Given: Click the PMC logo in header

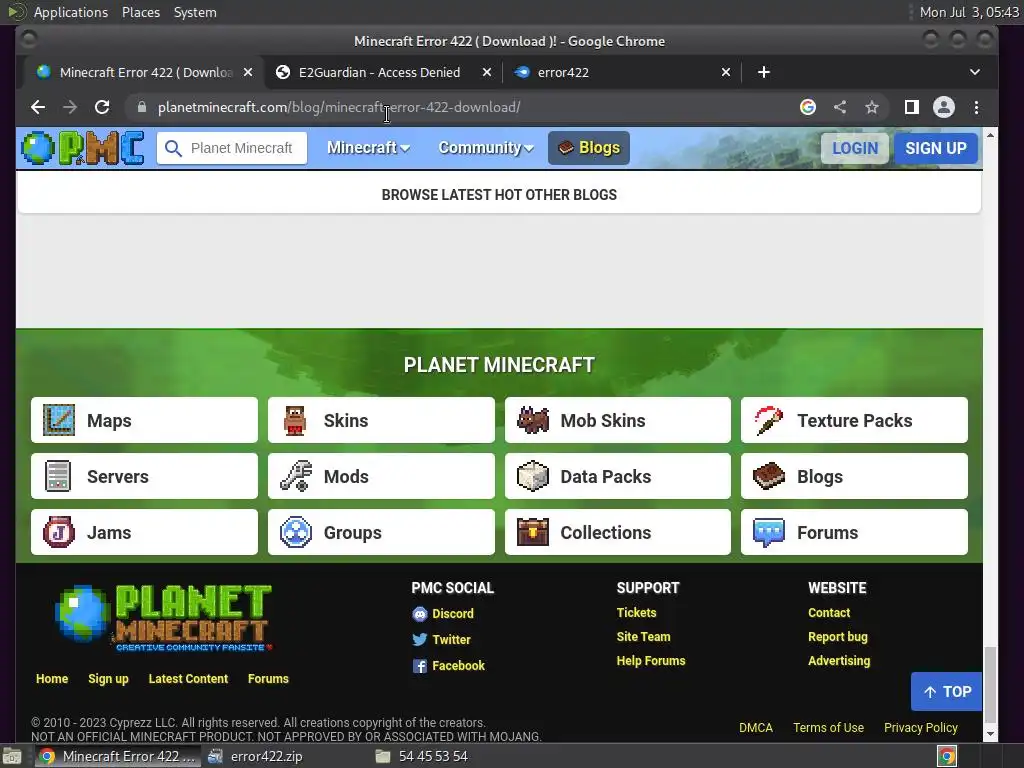Looking at the screenshot, I should tap(83, 148).
